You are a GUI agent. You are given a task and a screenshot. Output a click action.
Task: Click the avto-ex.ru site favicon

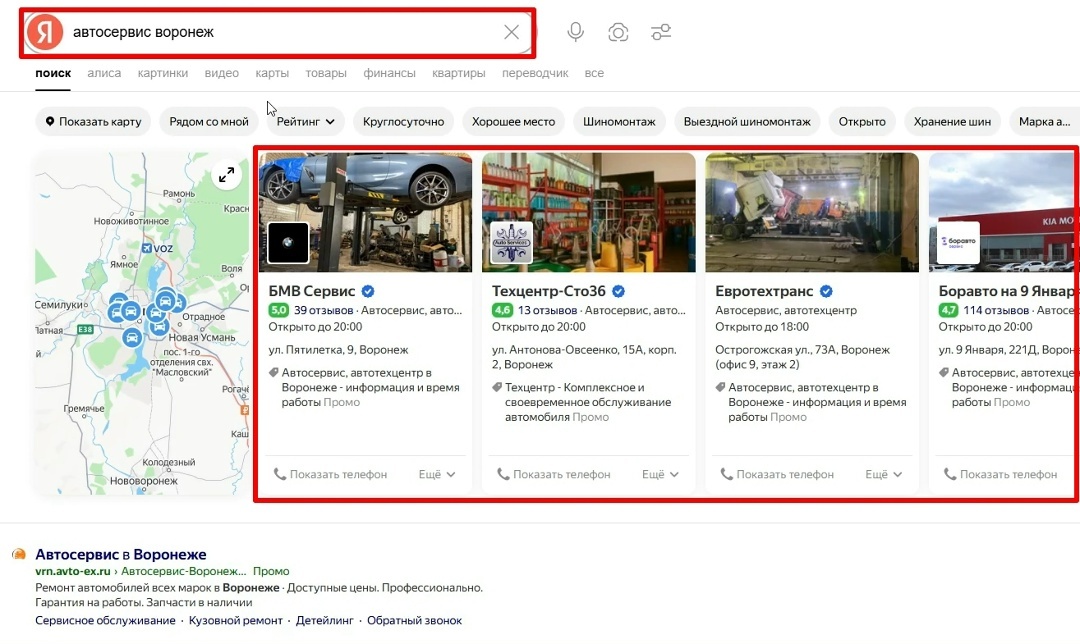pyautogui.click(x=19, y=554)
